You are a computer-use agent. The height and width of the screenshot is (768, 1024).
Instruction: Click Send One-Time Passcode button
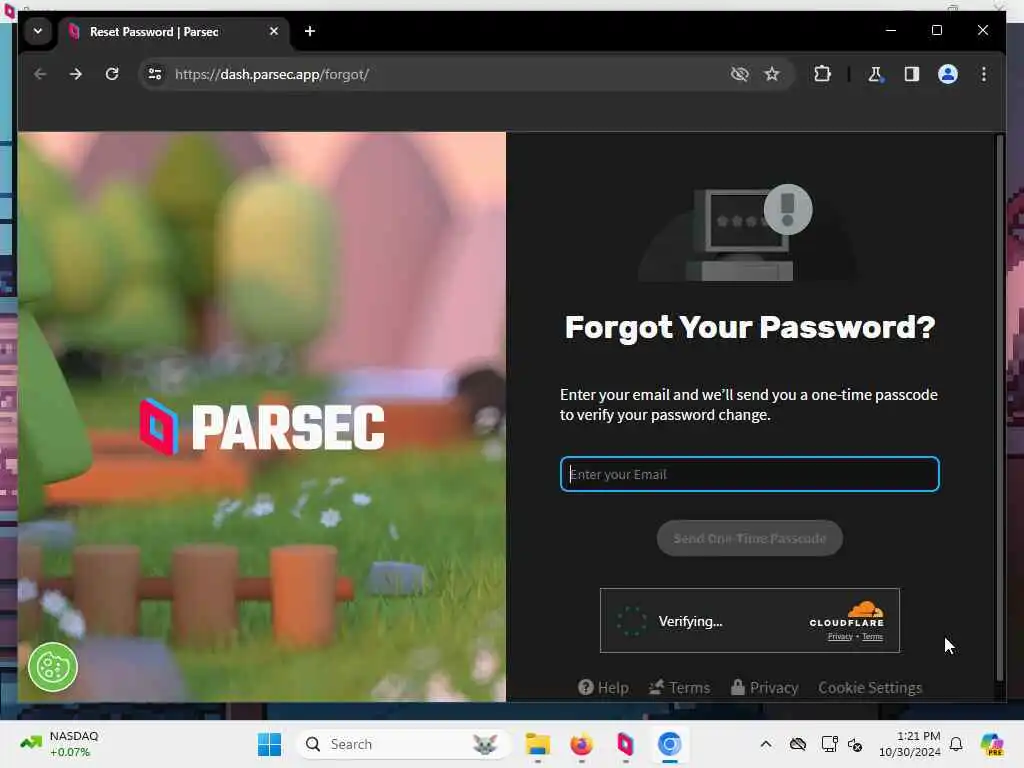[x=750, y=538]
